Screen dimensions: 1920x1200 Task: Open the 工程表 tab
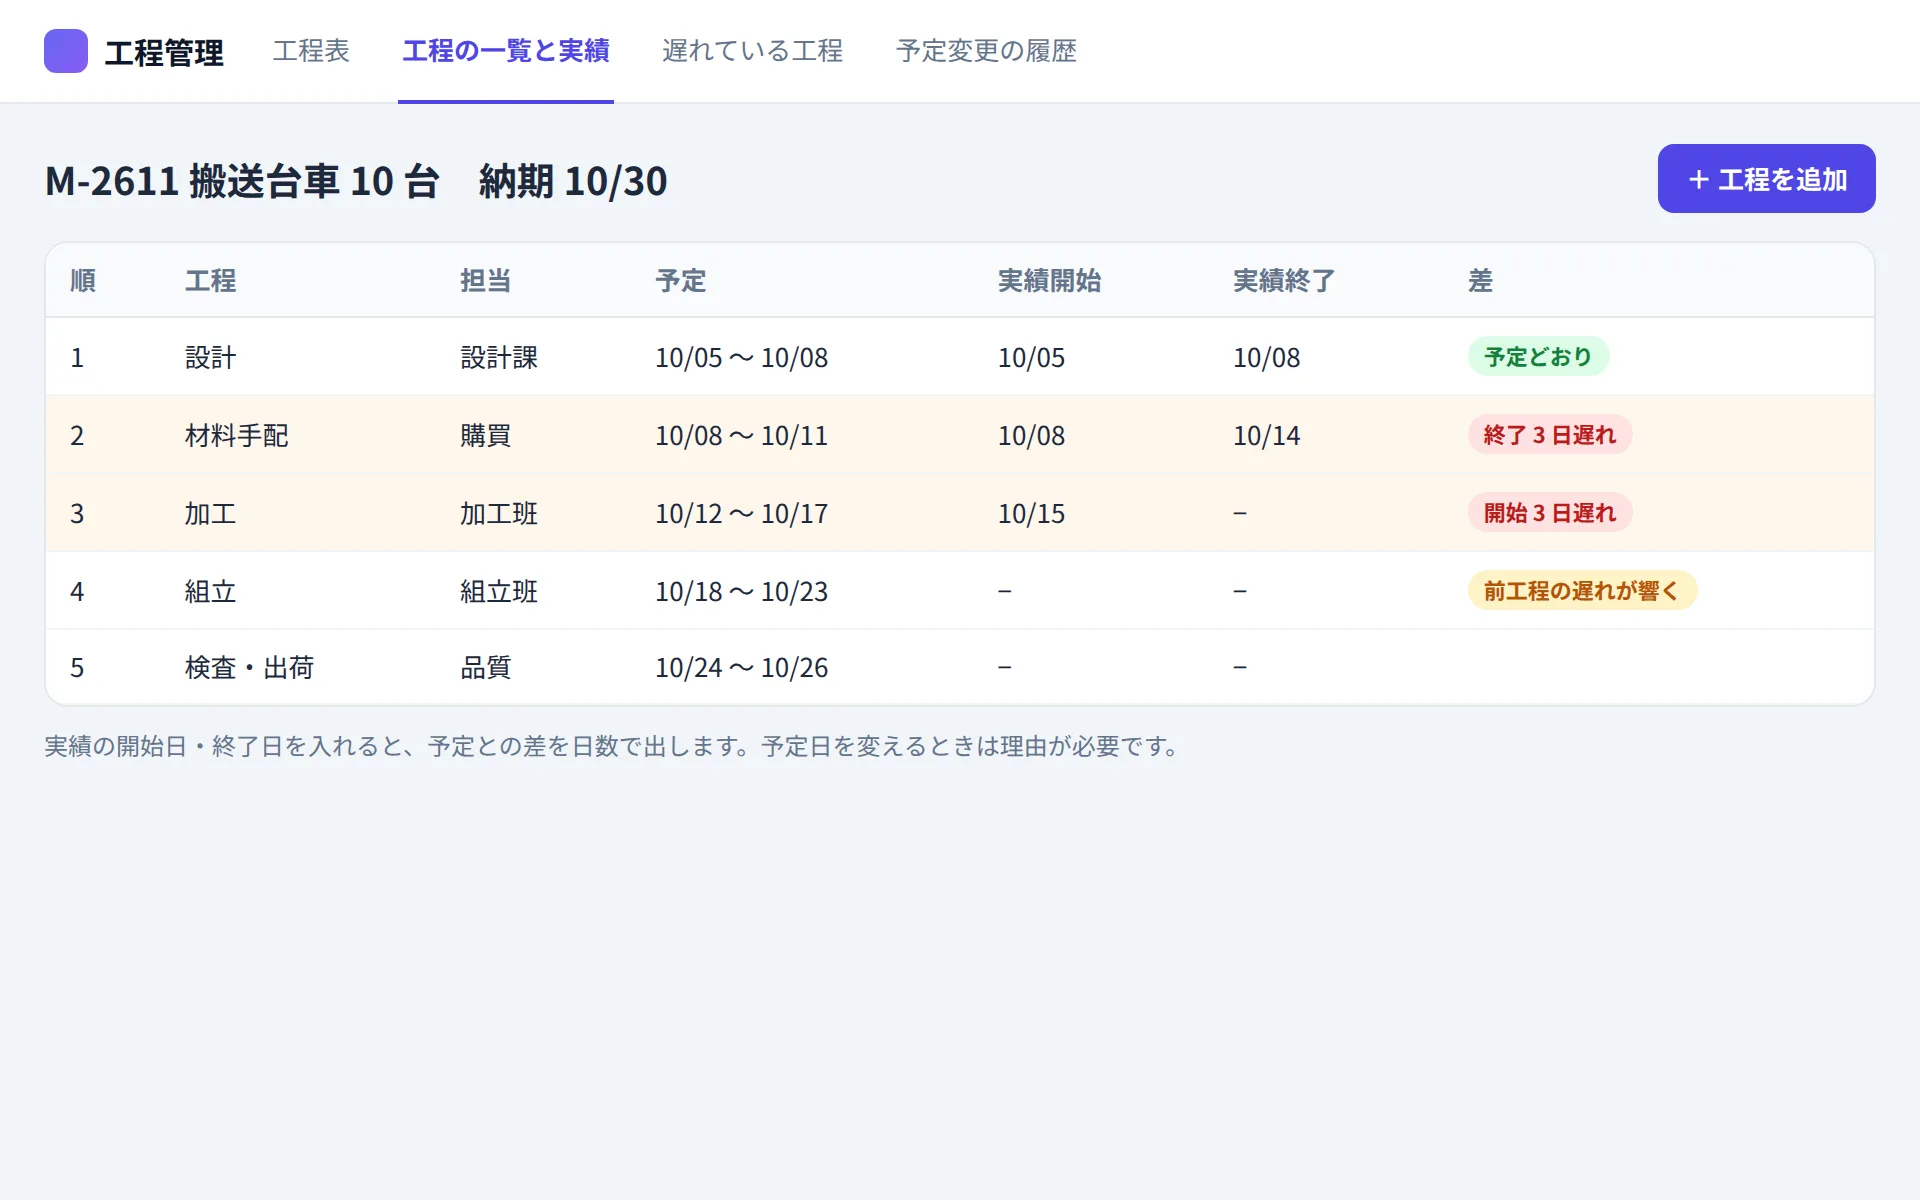(311, 51)
